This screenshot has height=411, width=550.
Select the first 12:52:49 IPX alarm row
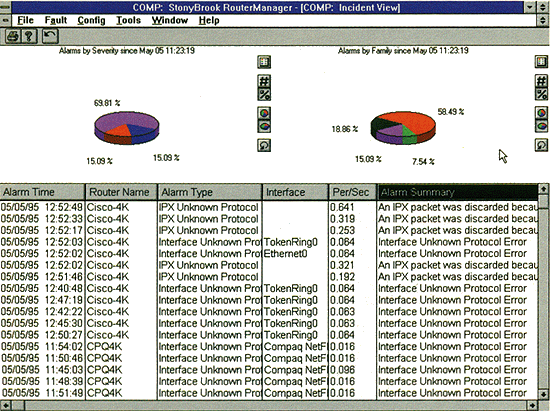[269, 207]
